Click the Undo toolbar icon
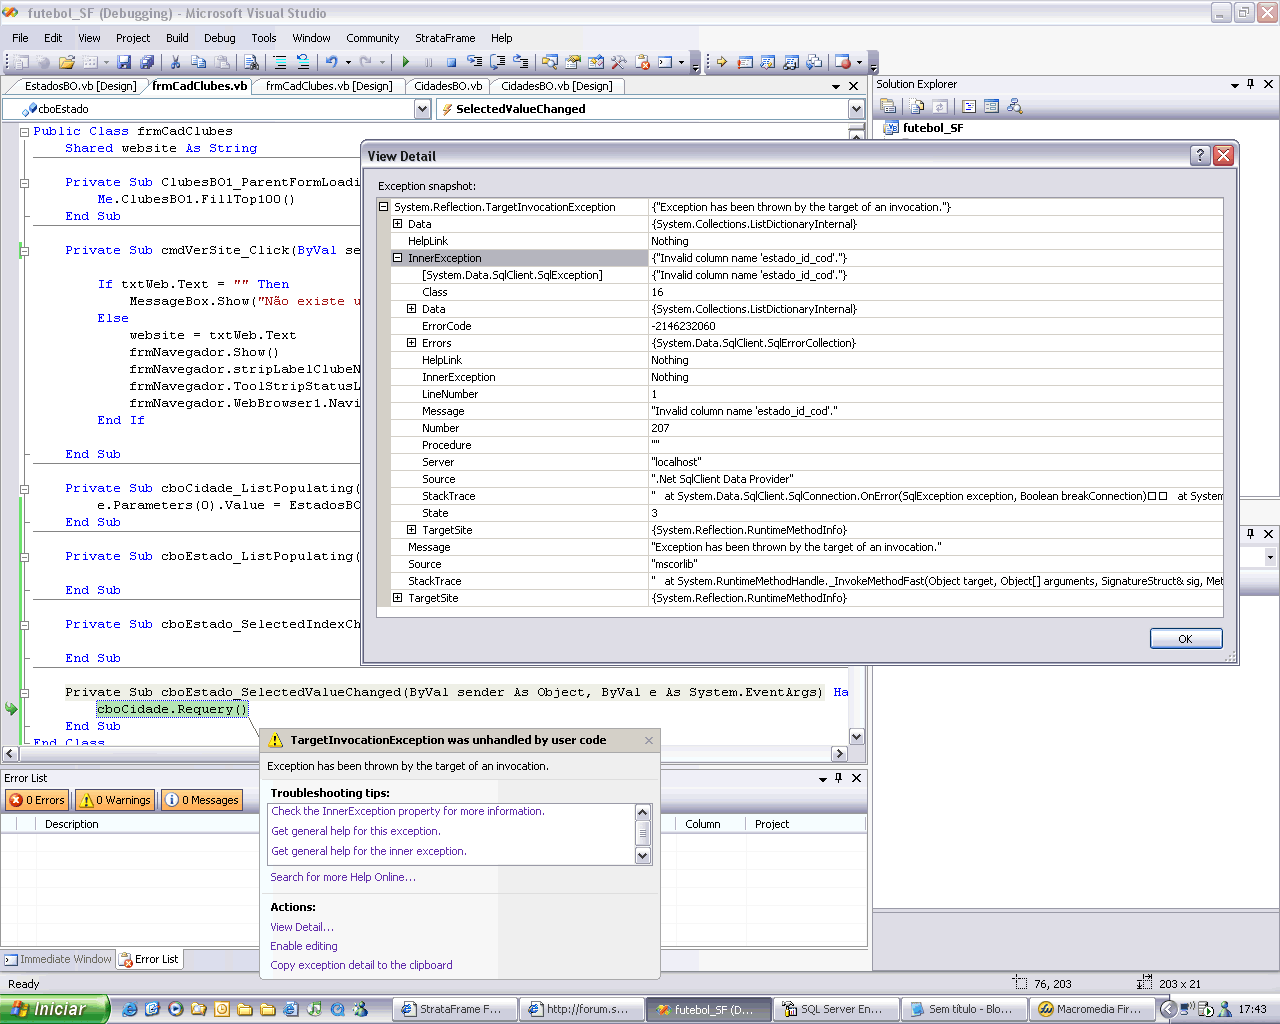The height and width of the screenshot is (1024, 1280). pyautogui.click(x=332, y=62)
